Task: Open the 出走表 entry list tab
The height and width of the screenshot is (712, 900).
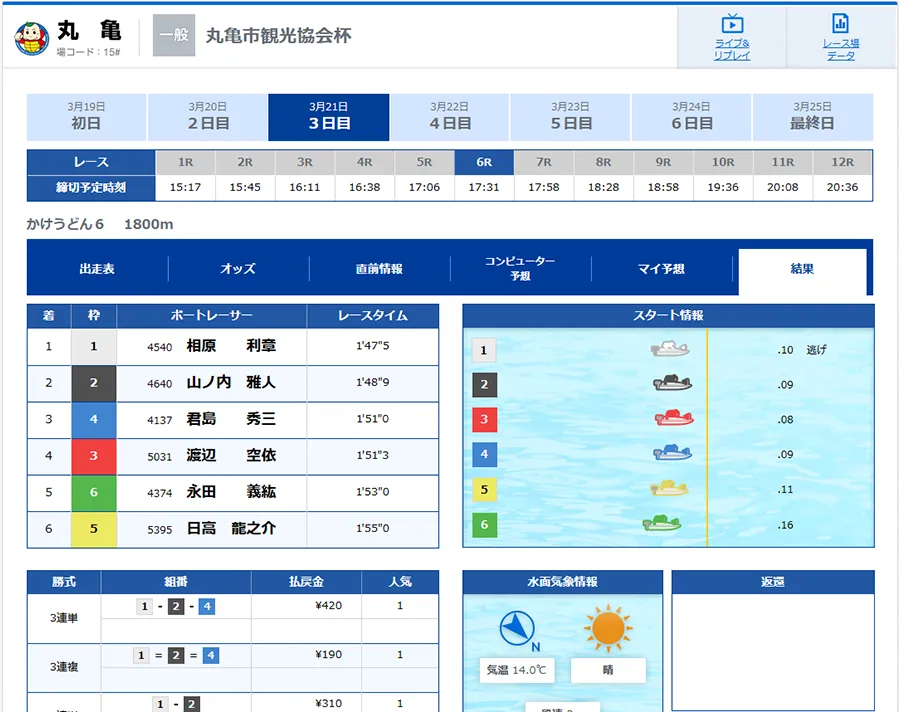Action: point(97,269)
